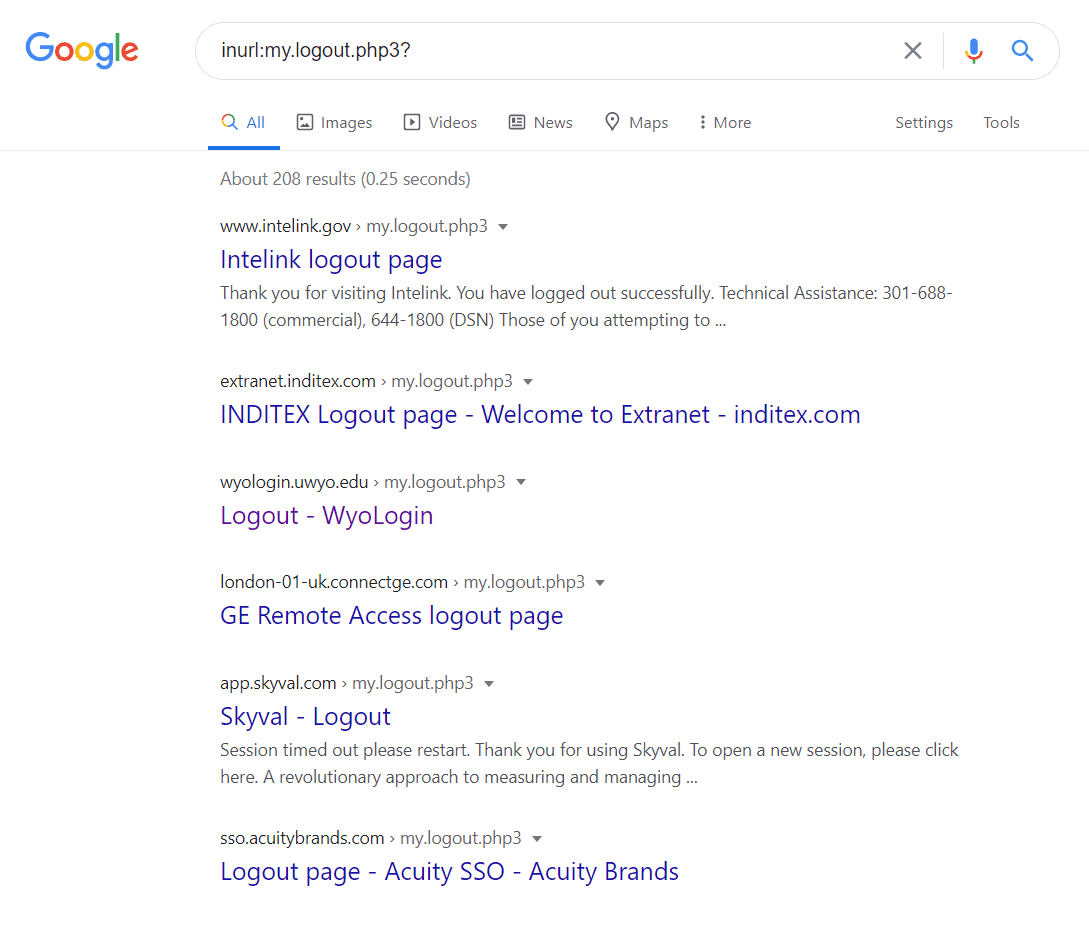Start a voice search with the microphone icon
The height and width of the screenshot is (926, 1089).
tap(973, 50)
